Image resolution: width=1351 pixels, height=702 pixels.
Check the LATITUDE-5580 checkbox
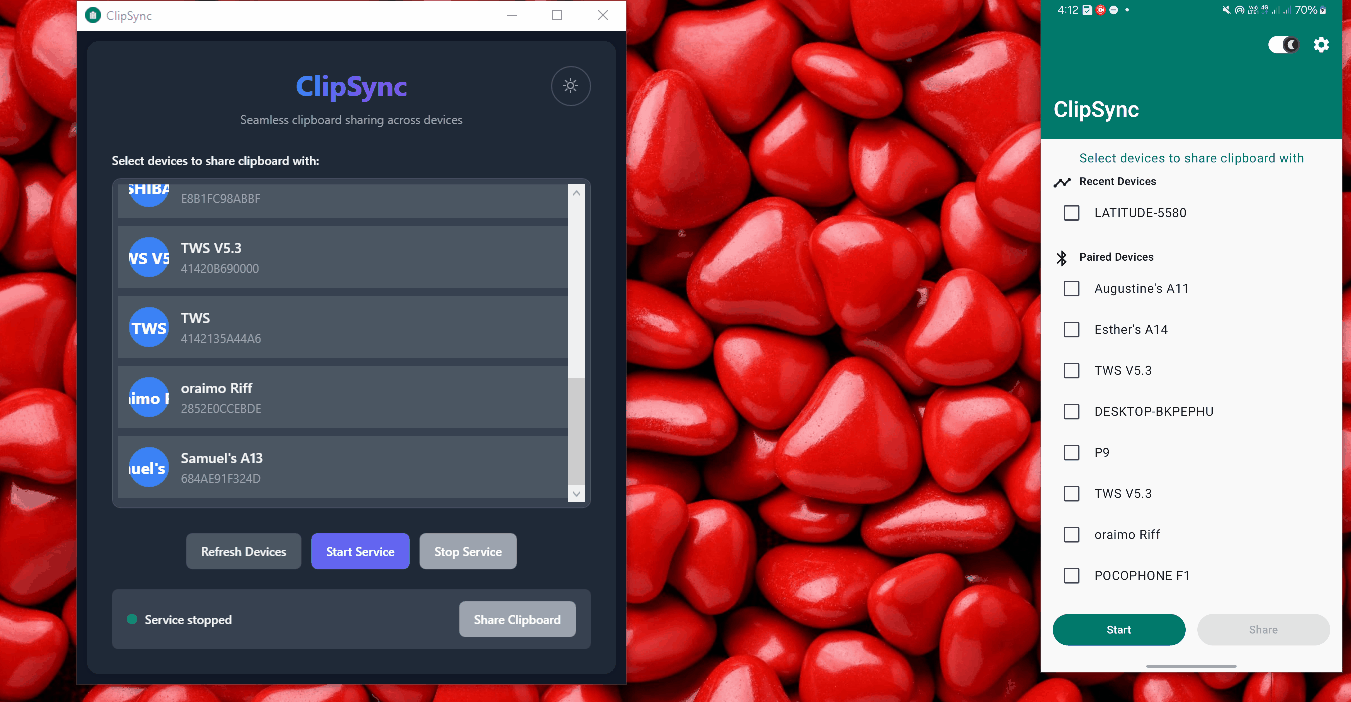(1072, 213)
